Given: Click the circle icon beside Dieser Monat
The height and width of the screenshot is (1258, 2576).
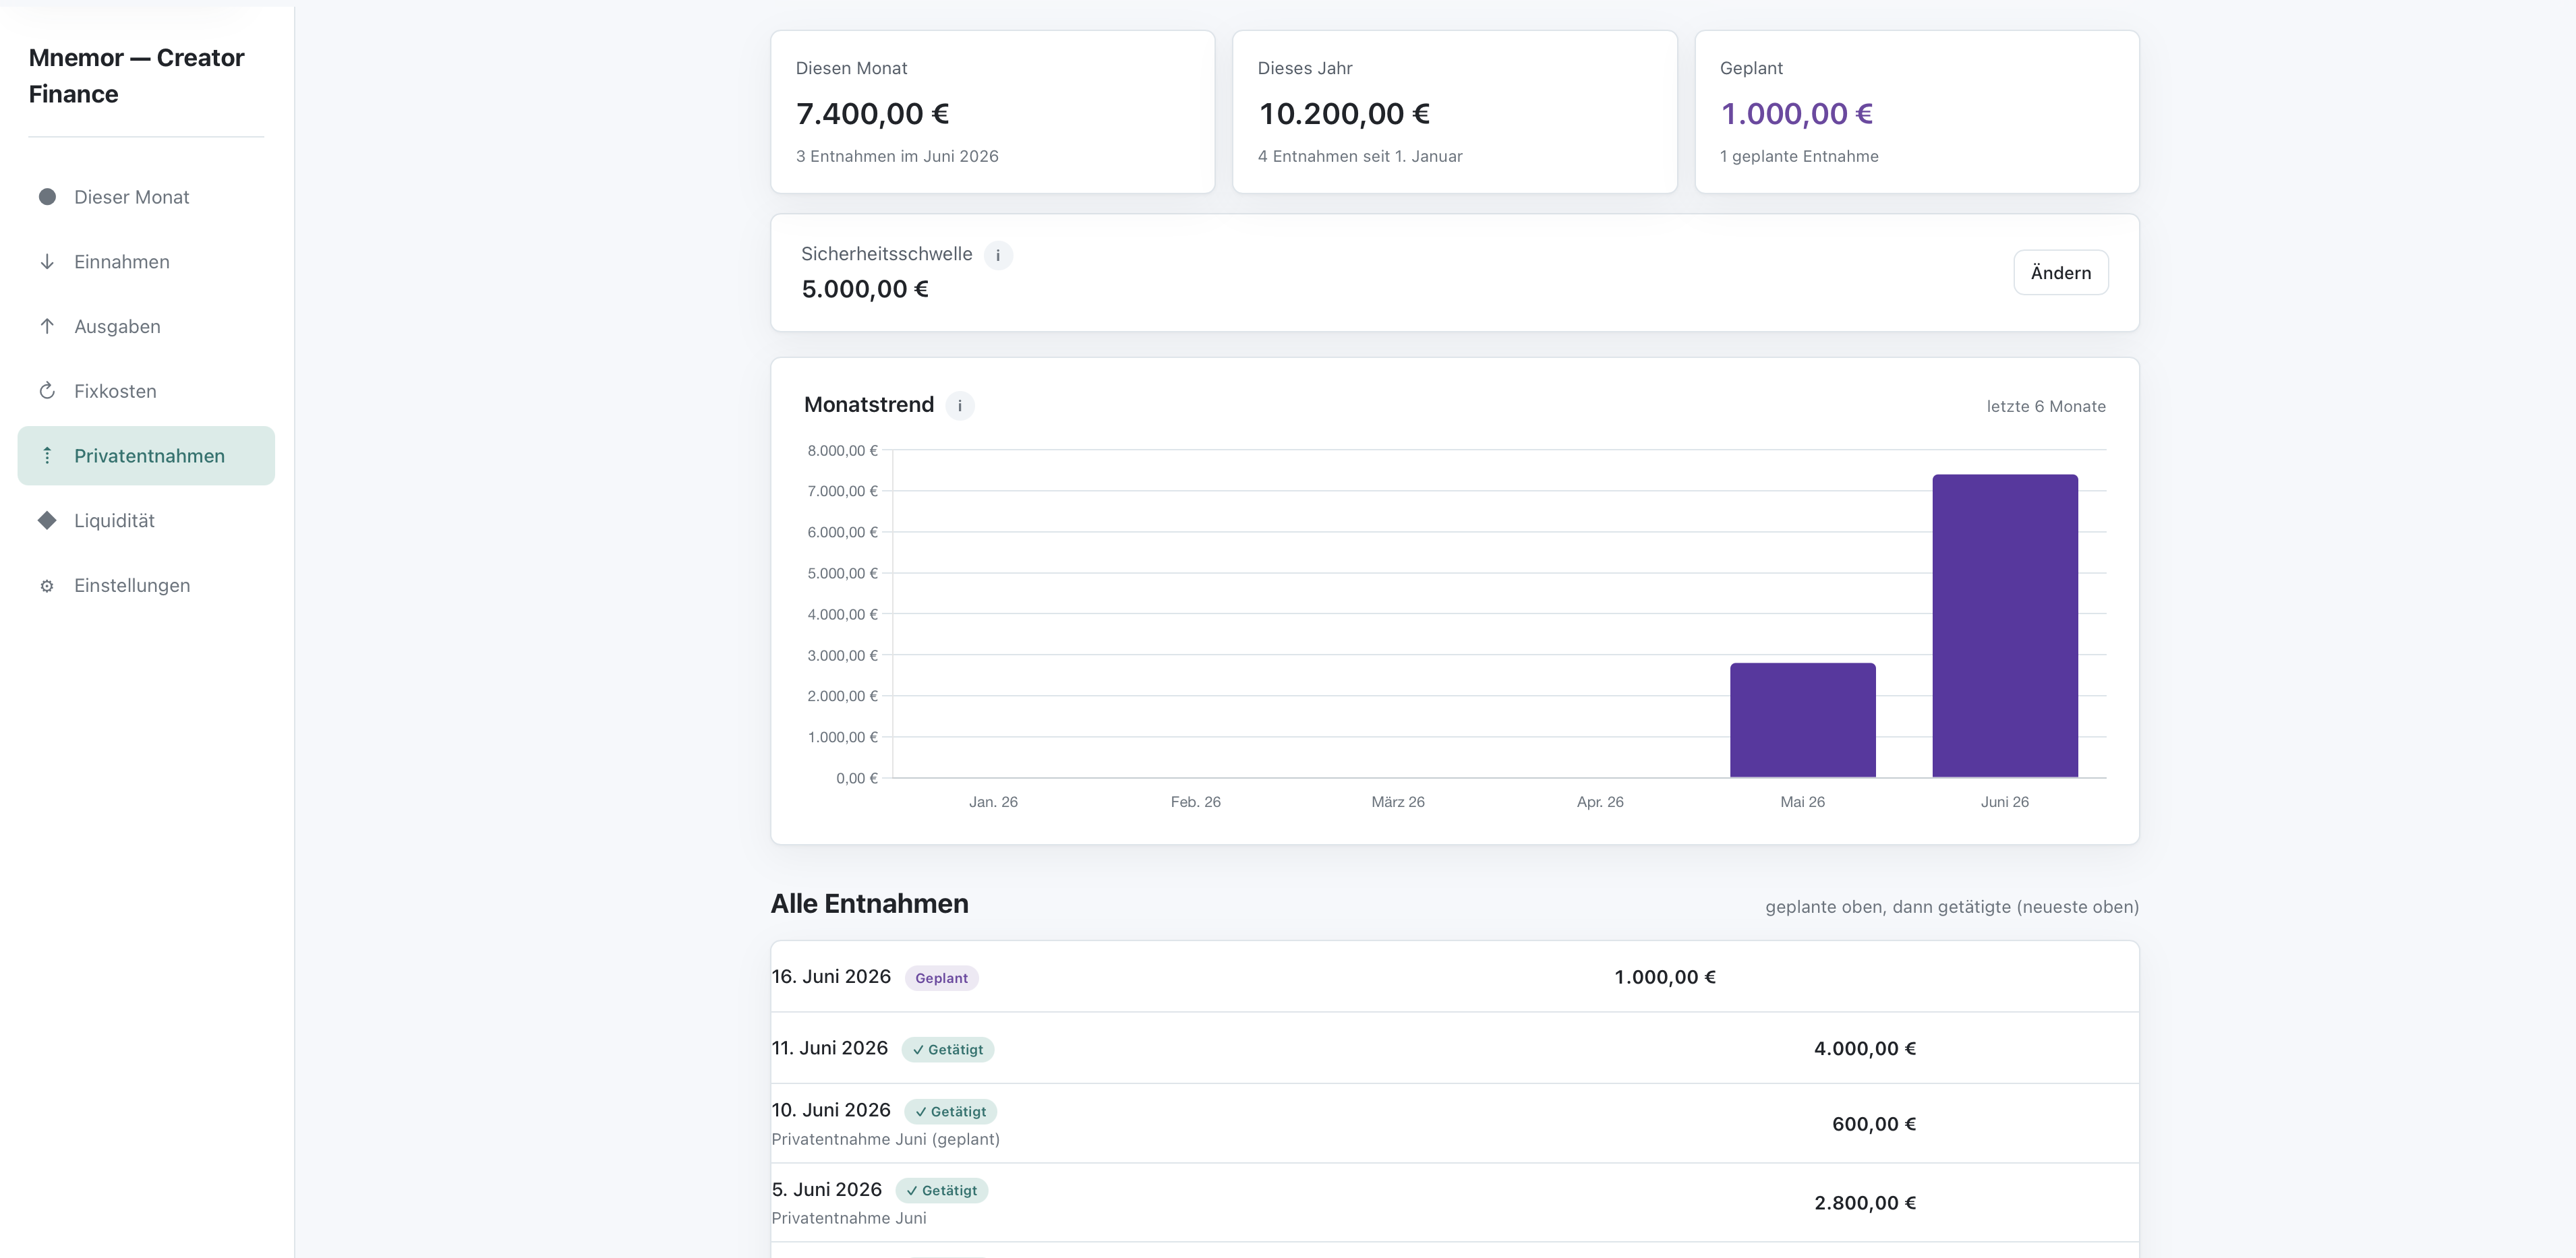Looking at the screenshot, I should click(x=47, y=197).
